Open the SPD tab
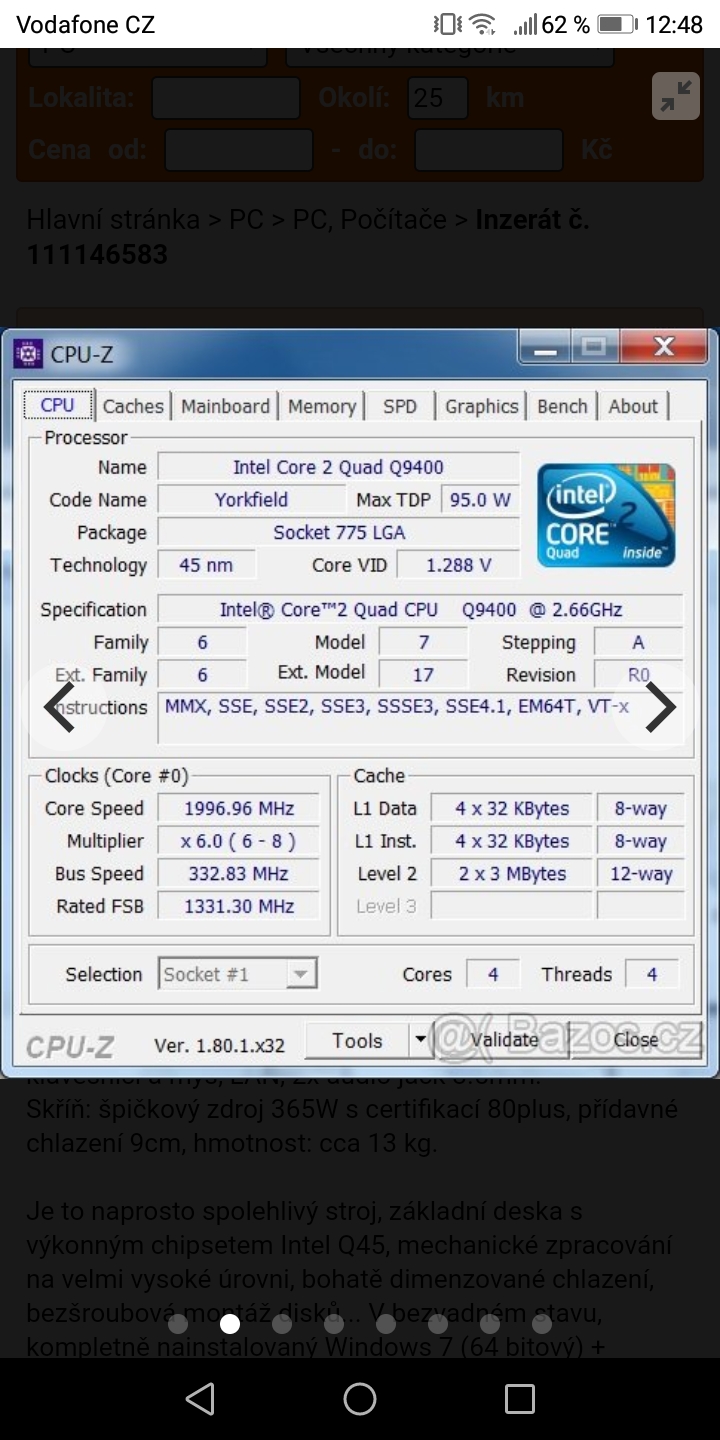This screenshot has height=1440, width=720. [400, 406]
